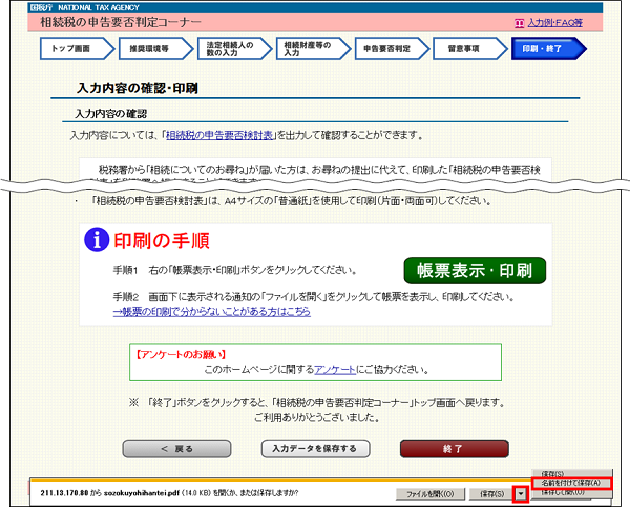Screen dimensions: 630x507
Task: Click the 手順1 instruction text
Action: (x=235, y=270)
